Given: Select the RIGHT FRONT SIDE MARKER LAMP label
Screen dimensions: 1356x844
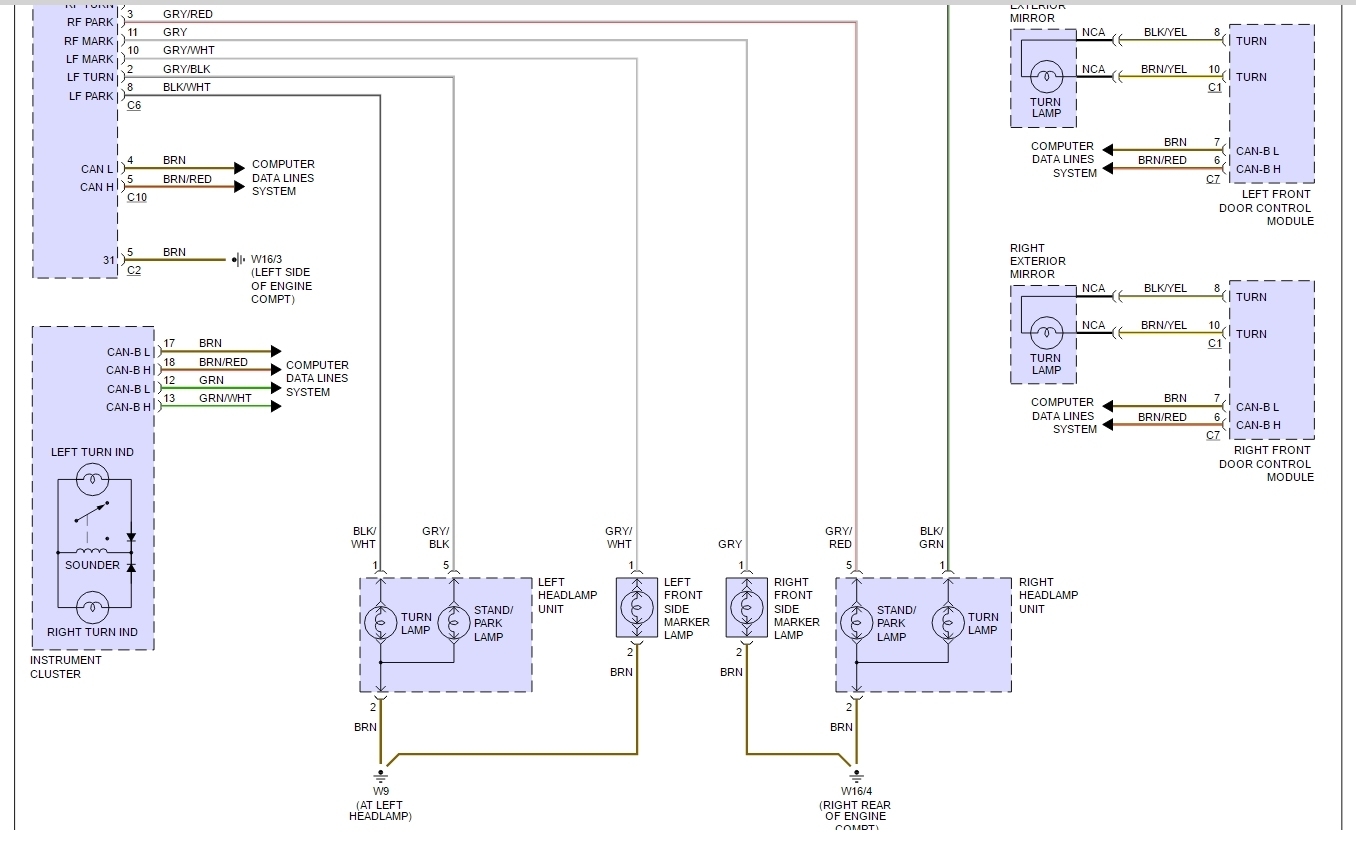Looking at the screenshot, I should (x=797, y=608).
